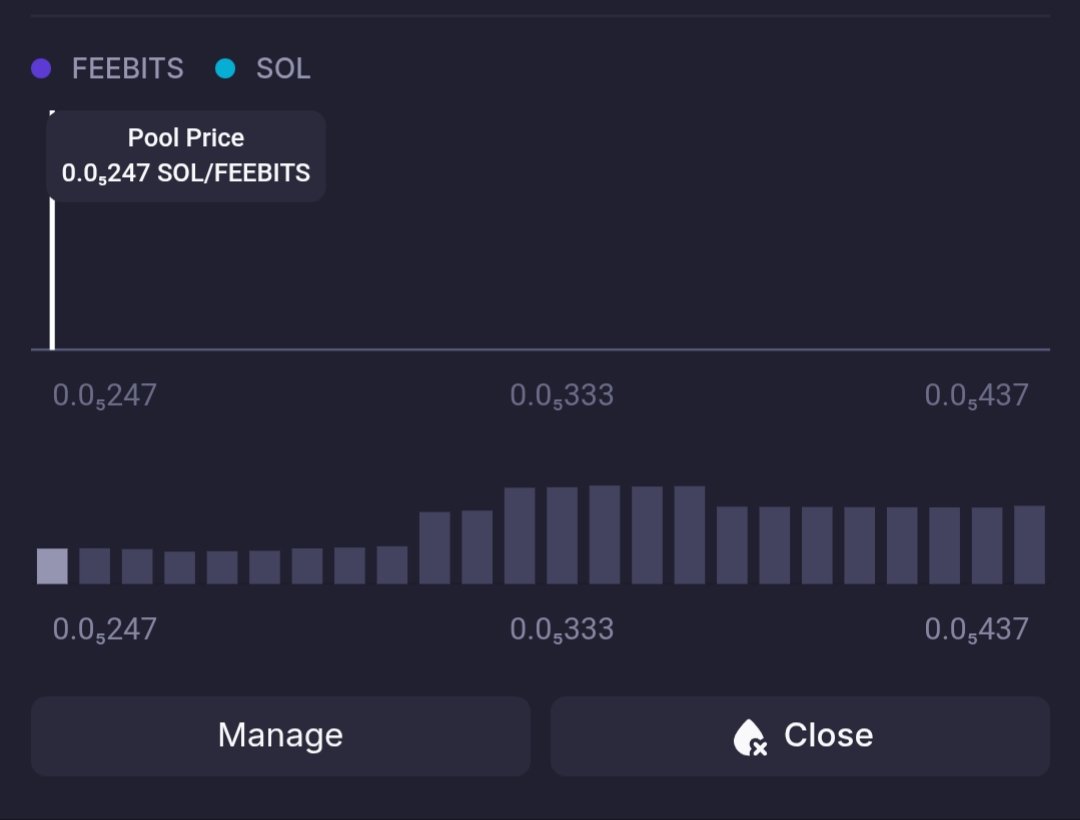Click the droplet-with-X icon on Close
Image resolution: width=1080 pixels, height=820 pixels.
coord(750,737)
